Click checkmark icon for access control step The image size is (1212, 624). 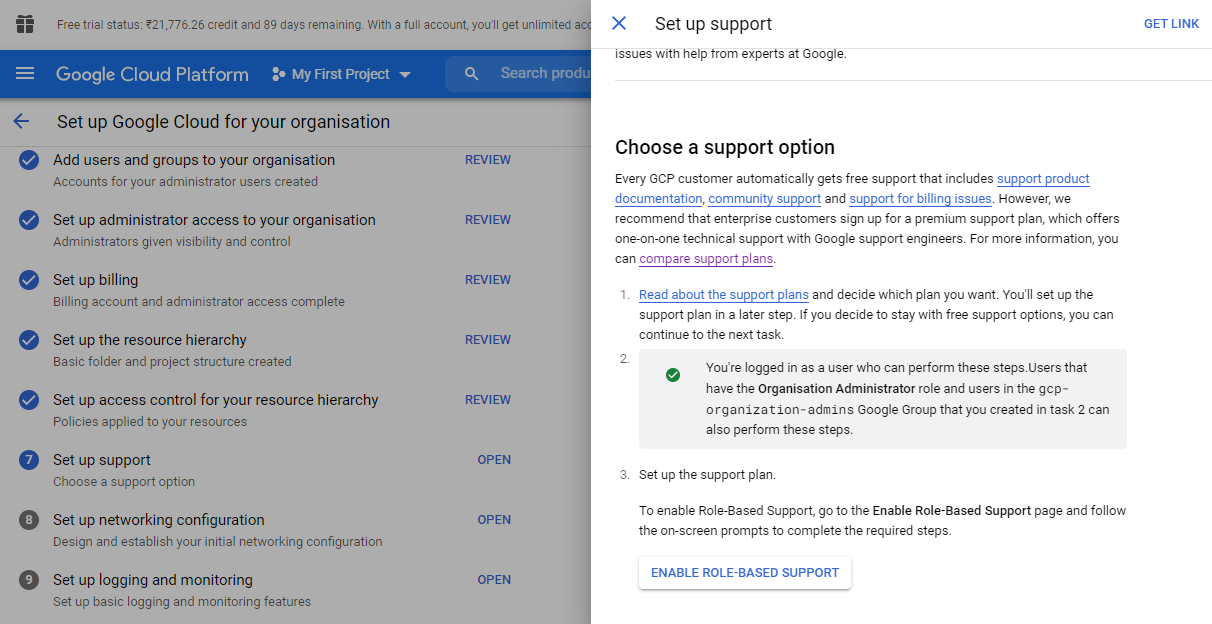tap(29, 400)
